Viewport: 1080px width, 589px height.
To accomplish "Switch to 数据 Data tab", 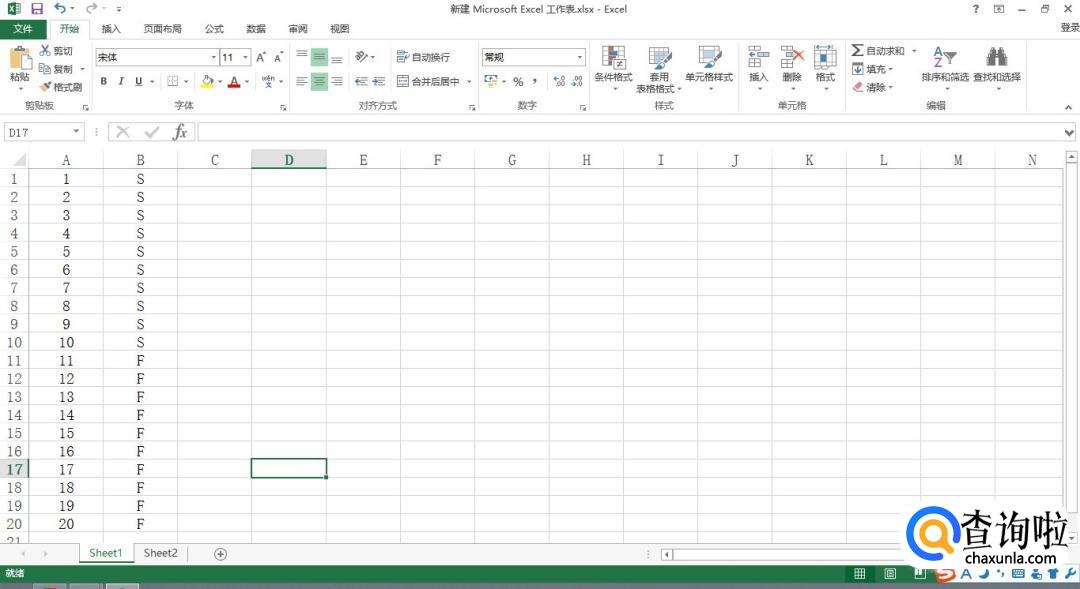I will [256, 29].
